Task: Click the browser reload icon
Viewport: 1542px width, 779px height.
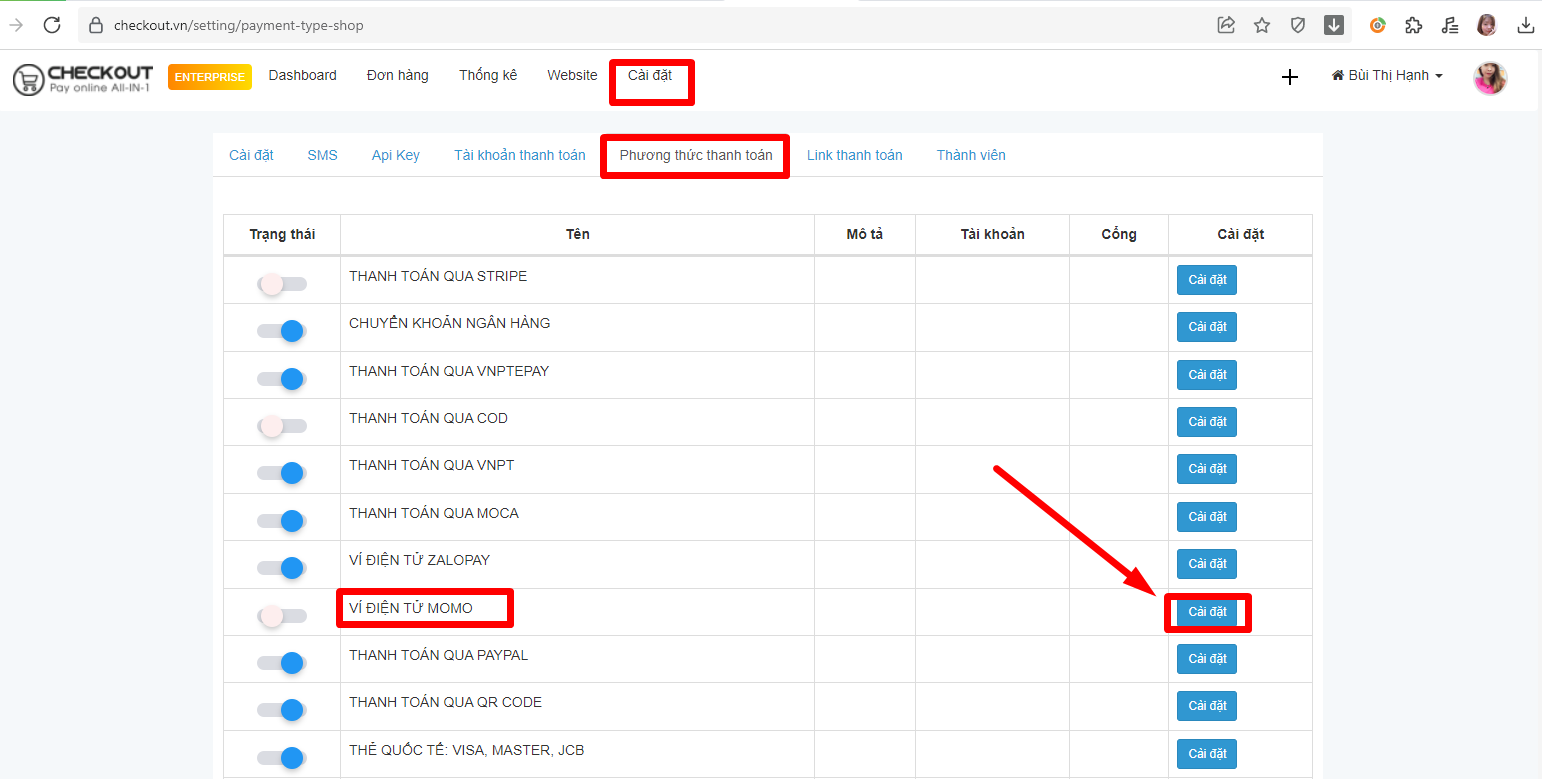Action: coord(52,25)
